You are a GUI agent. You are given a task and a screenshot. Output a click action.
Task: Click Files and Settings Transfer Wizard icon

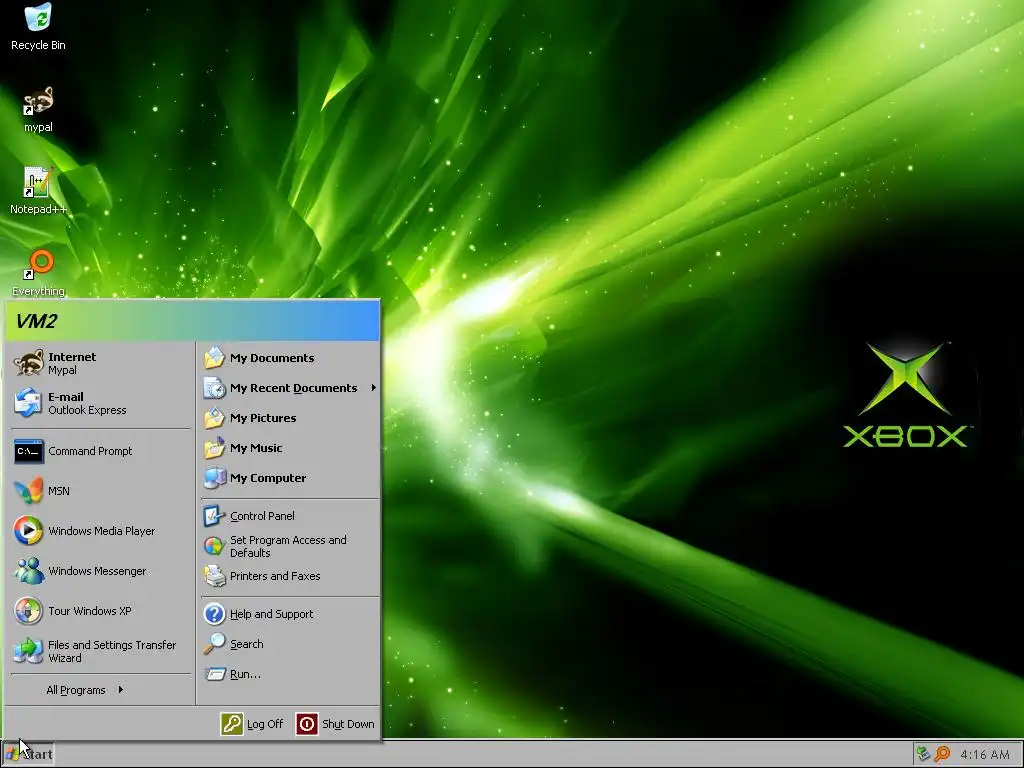point(29,650)
